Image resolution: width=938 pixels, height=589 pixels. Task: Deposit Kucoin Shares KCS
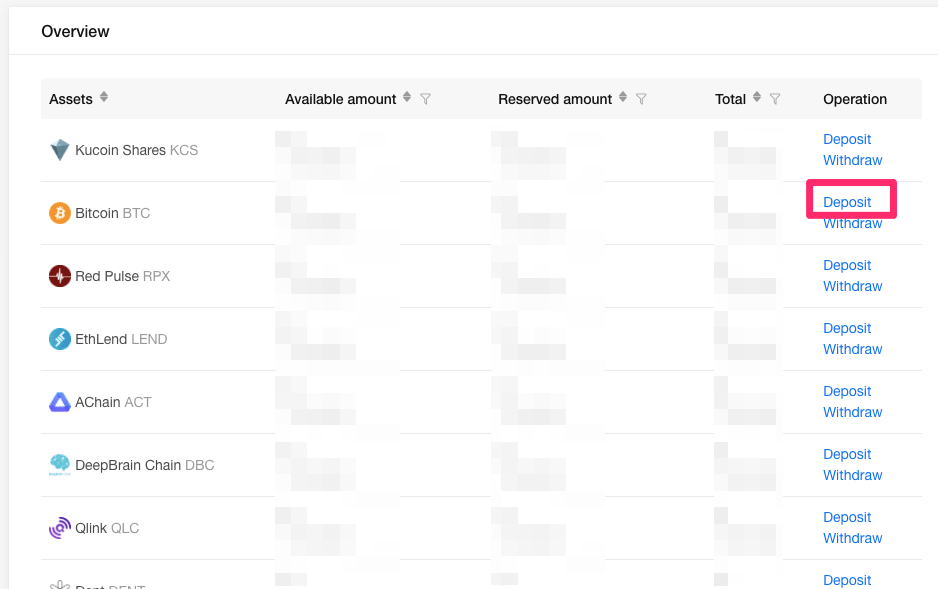coord(847,139)
